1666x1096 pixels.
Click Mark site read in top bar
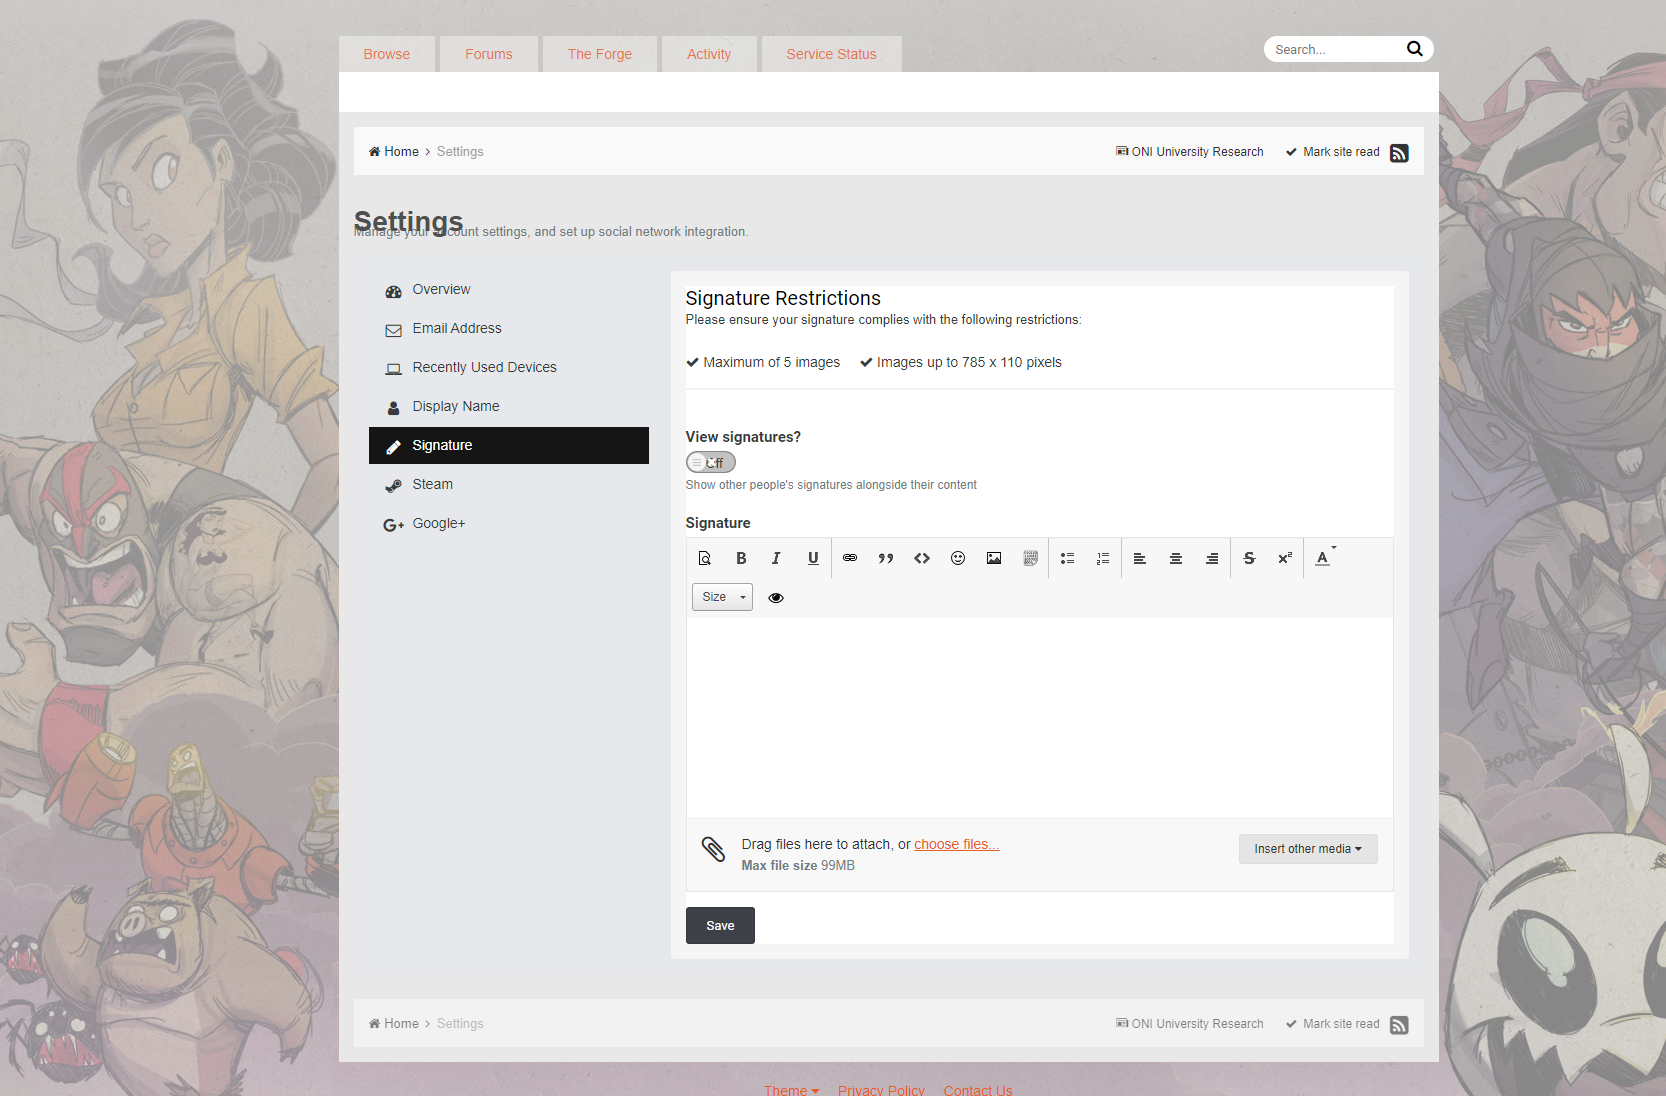pos(1333,152)
